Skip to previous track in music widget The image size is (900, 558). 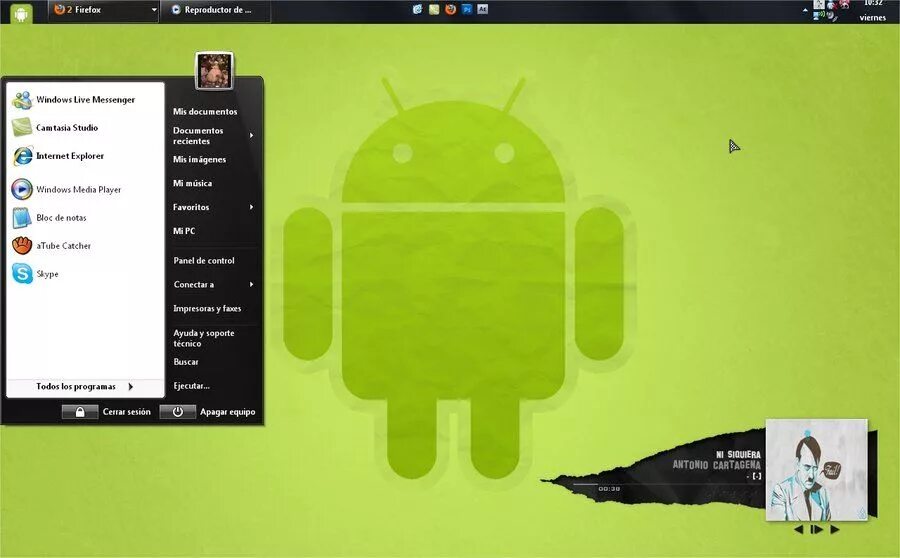click(798, 530)
